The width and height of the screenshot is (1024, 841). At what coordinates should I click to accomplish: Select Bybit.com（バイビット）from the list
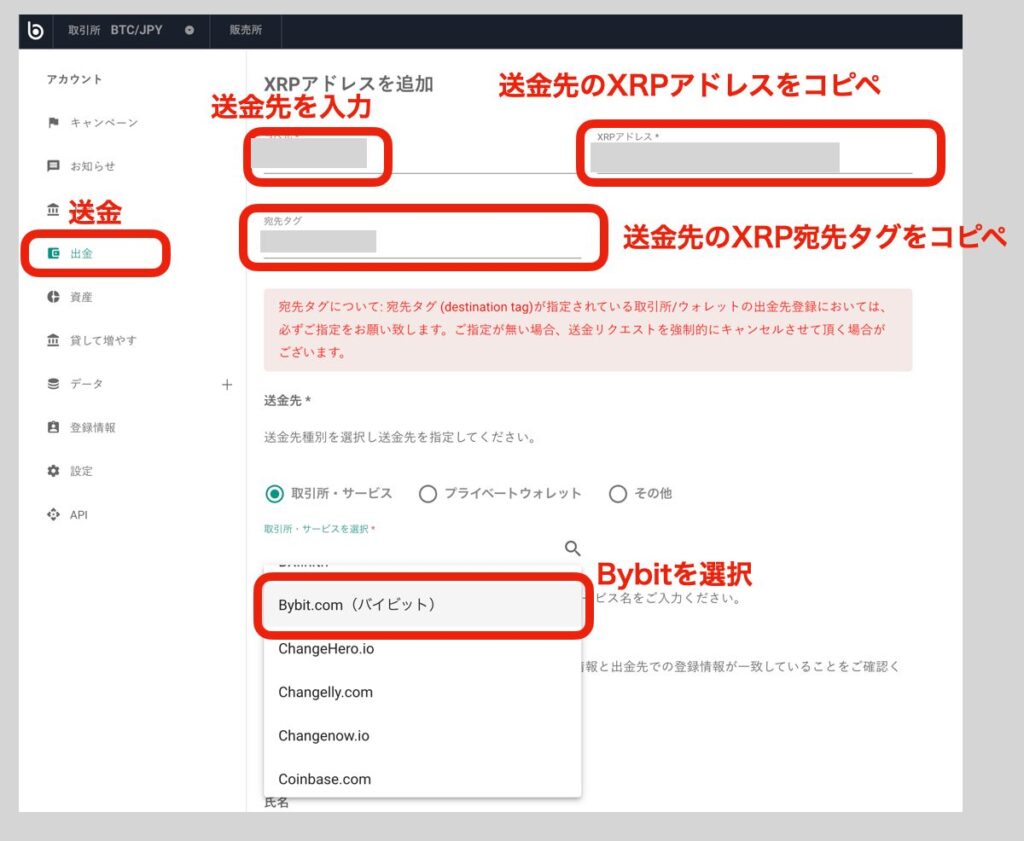354,604
